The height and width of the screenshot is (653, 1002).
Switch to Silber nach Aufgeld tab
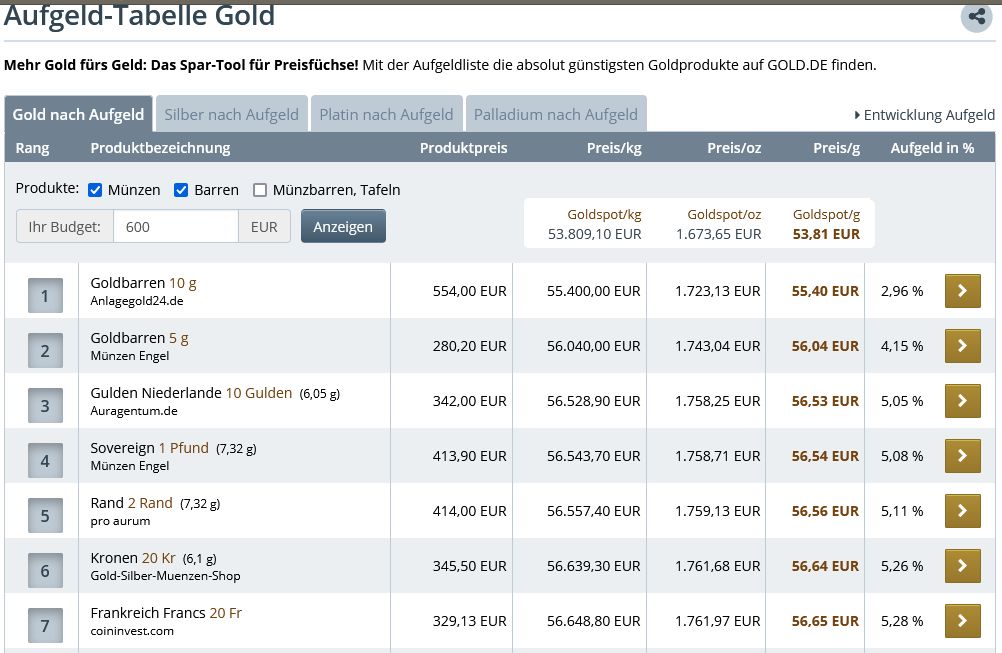point(231,115)
